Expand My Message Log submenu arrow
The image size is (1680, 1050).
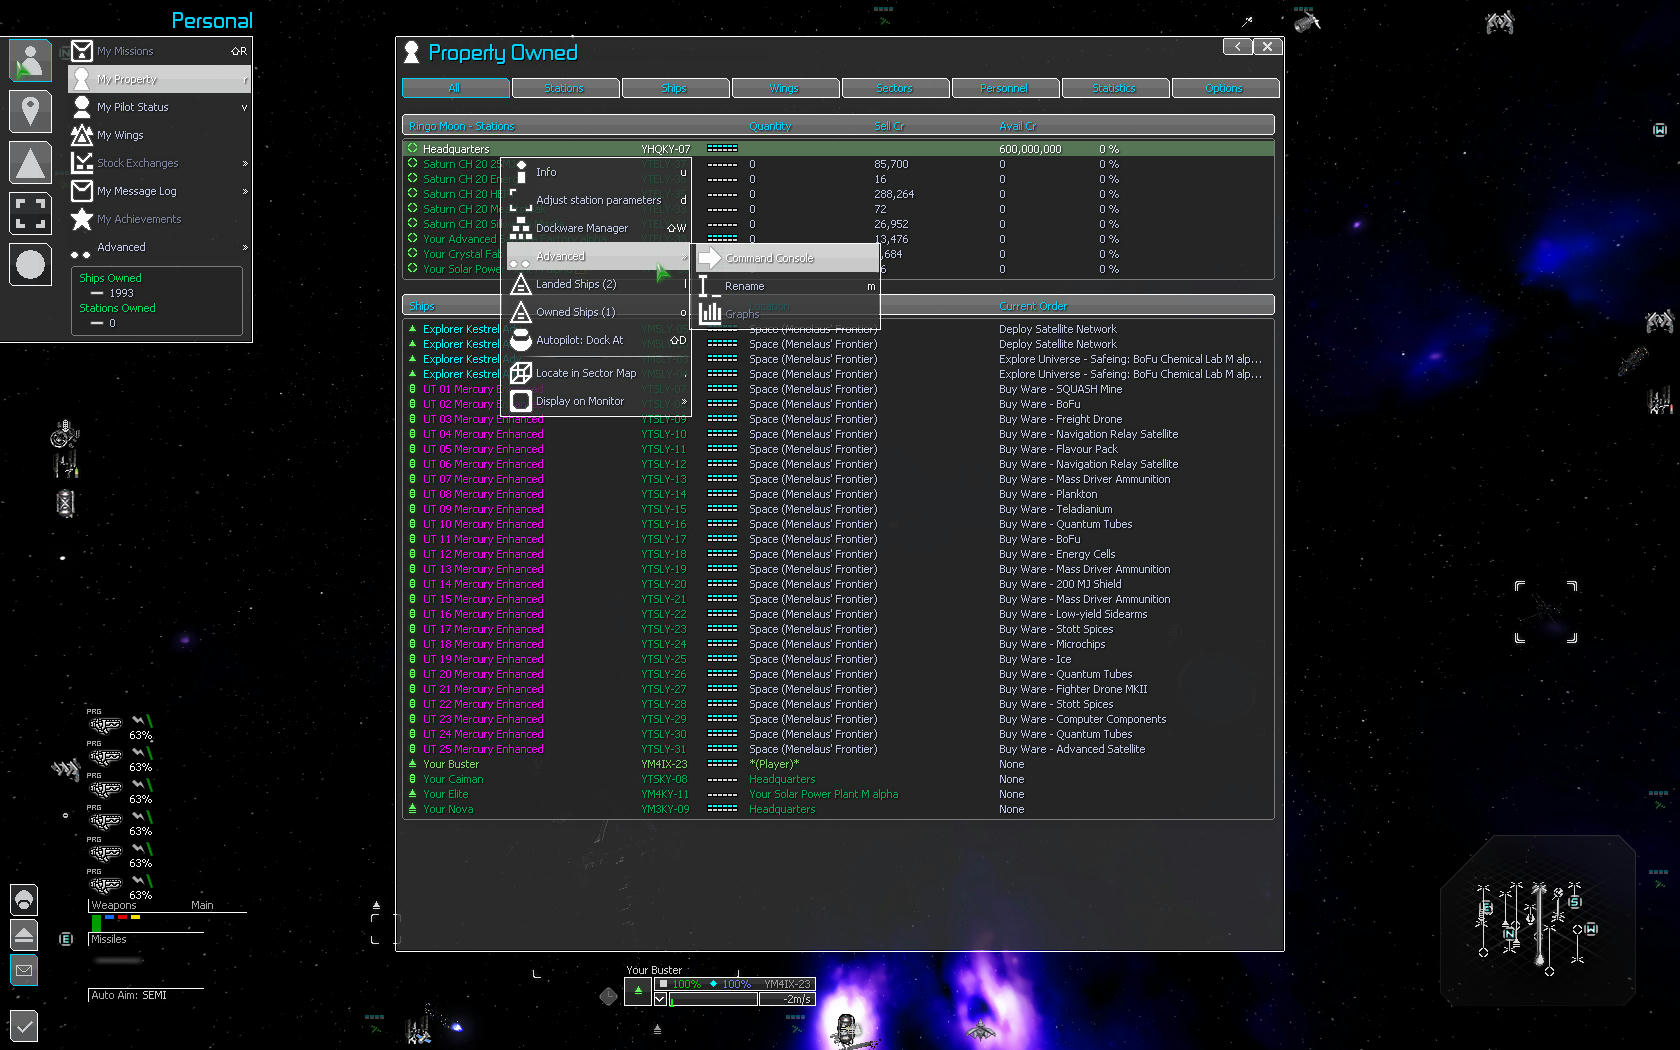point(244,191)
